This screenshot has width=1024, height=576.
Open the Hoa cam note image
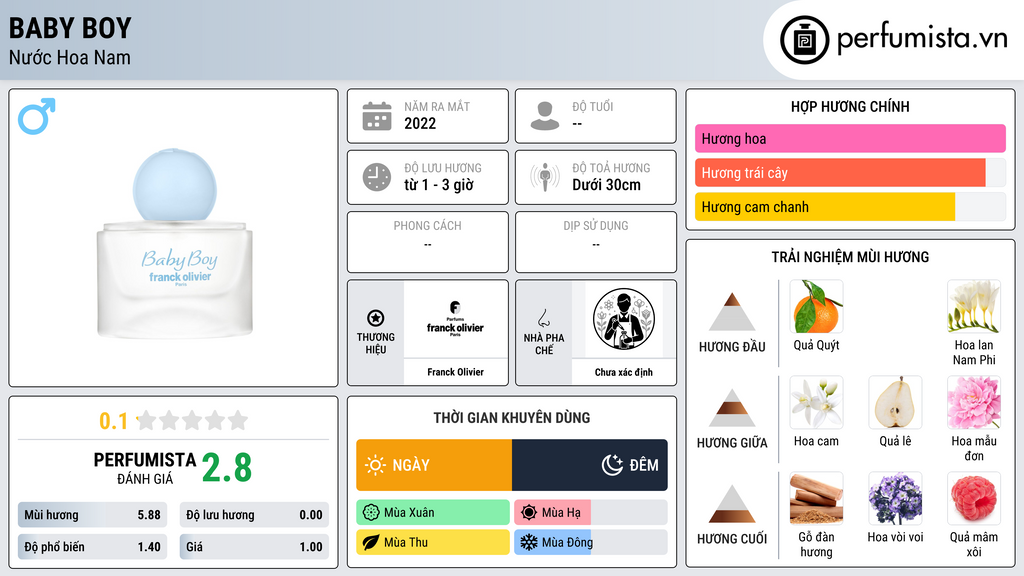(x=816, y=403)
